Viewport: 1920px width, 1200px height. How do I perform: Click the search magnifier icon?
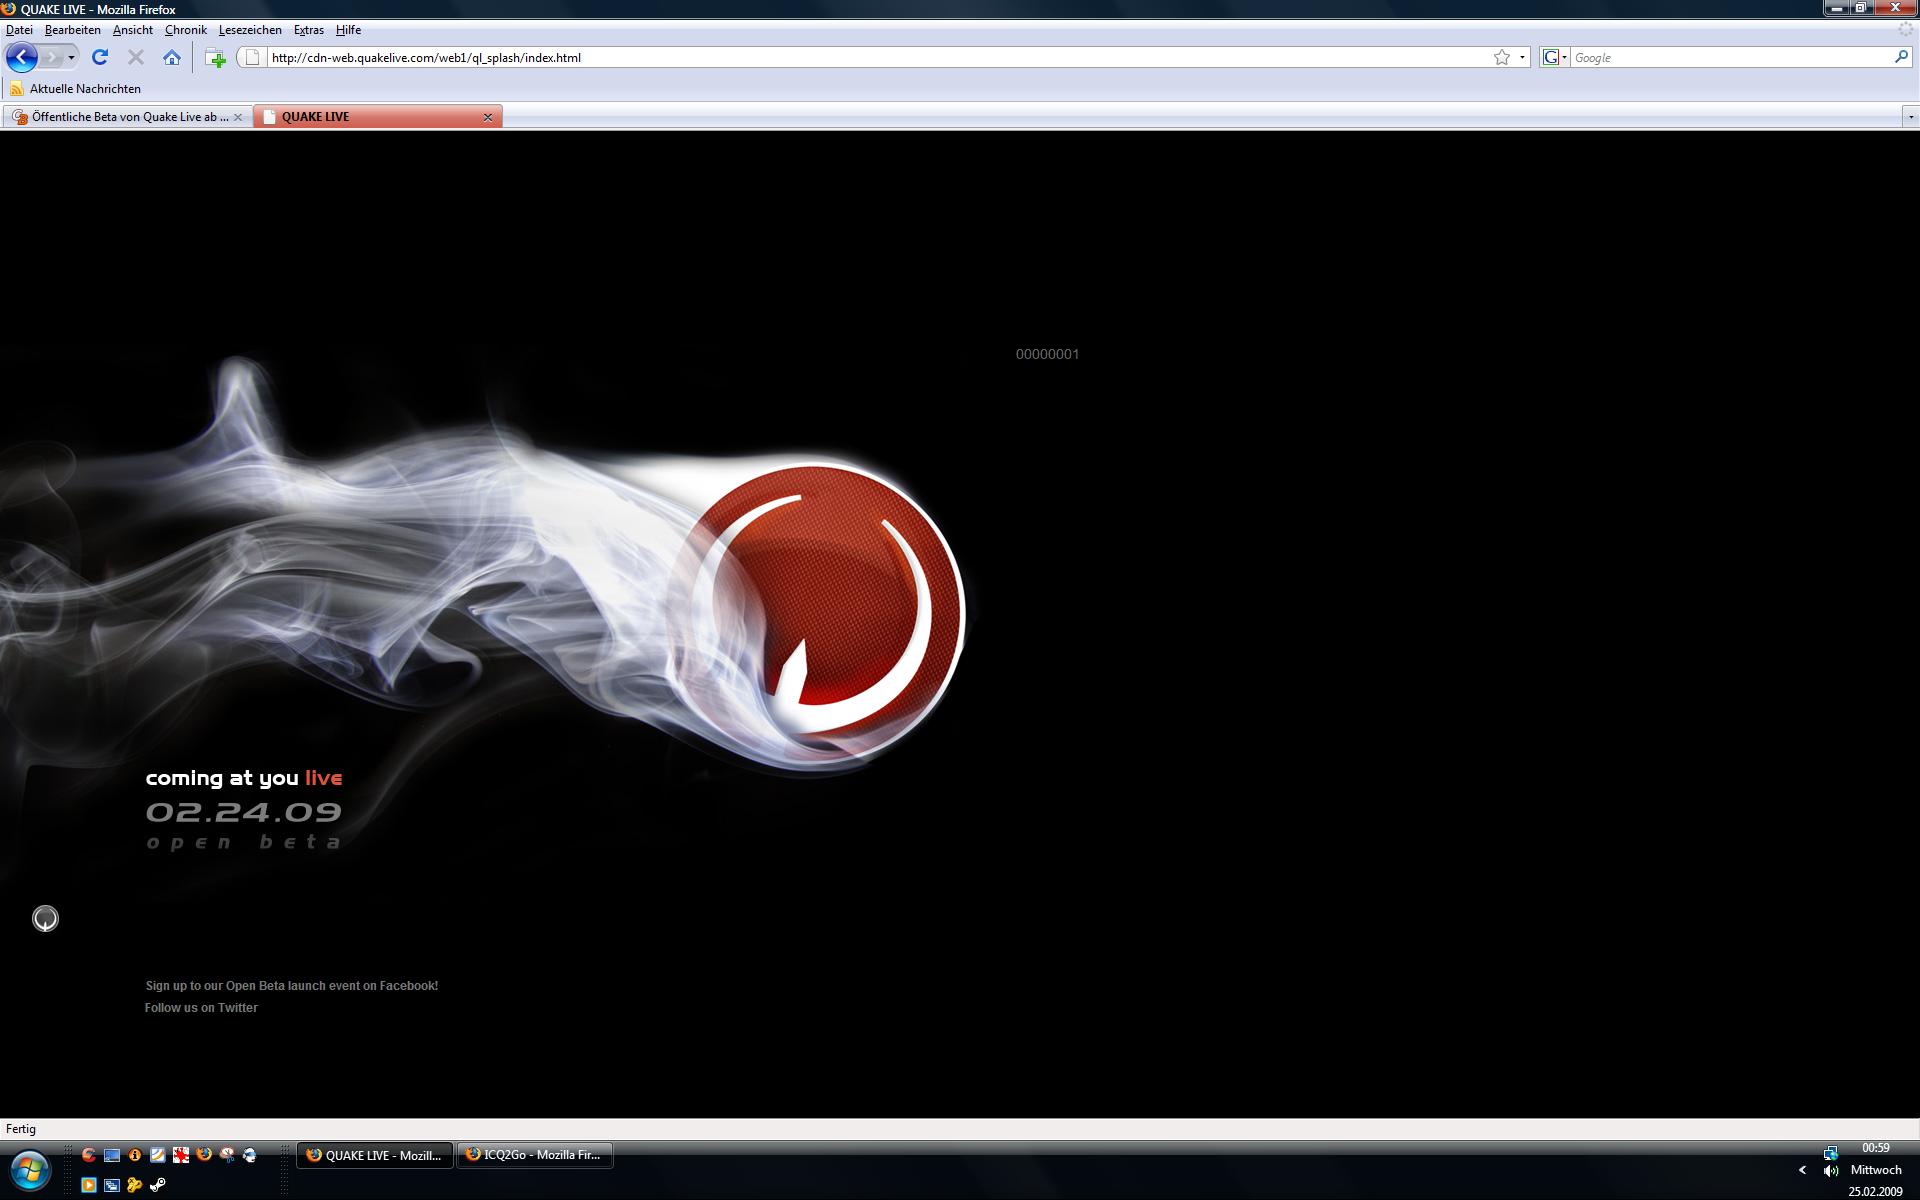click(1901, 57)
